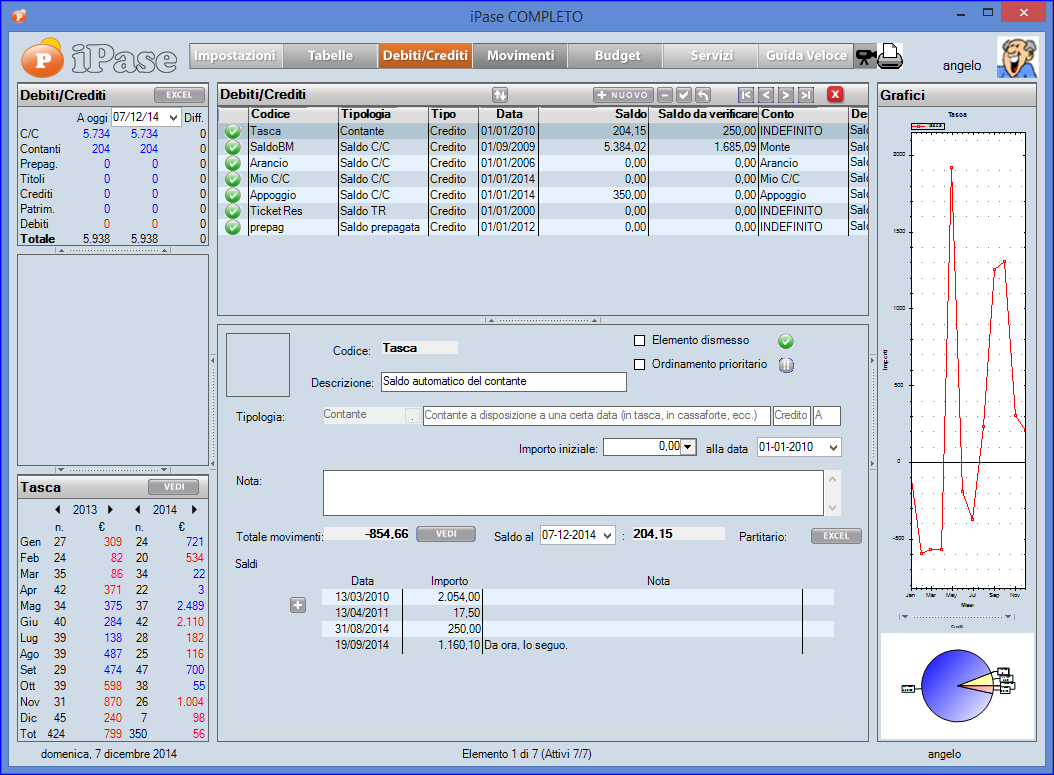Viewport: 1054px width, 775px height.
Task: Click the video camera icon
Action: tap(865, 56)
